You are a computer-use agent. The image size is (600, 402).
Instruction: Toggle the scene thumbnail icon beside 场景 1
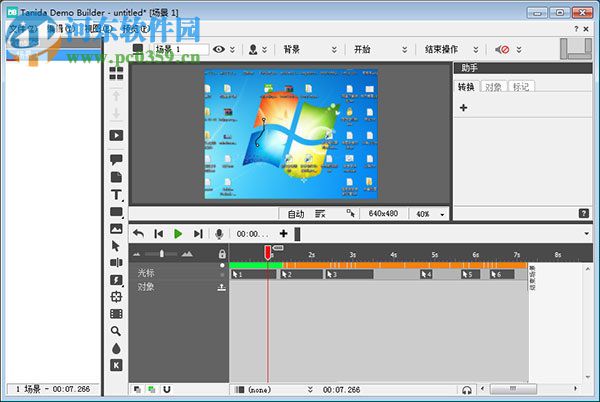pyautogui.click(x=138, y=49)
